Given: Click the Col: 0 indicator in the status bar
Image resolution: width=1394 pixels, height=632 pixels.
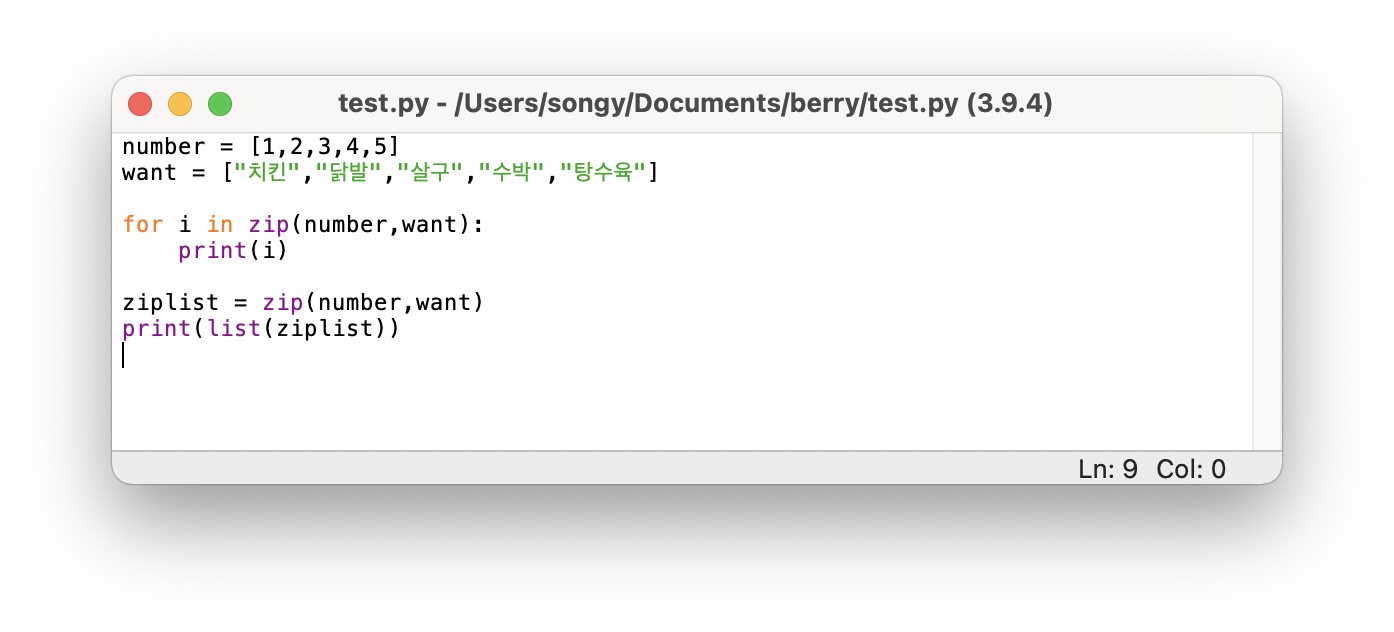Looking at the screenshot, I should [x=1190, y=468].
